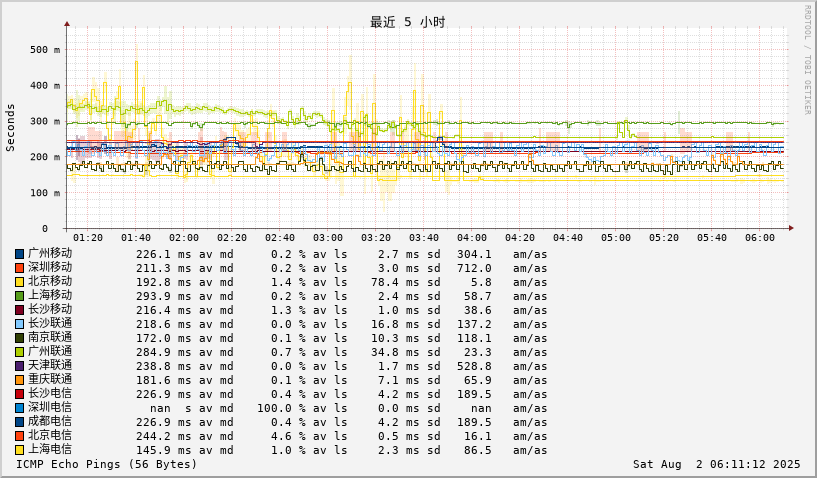The image size is (817, 478).
Task: Click the 重庆联通 legend label
Action: point(50,379)
